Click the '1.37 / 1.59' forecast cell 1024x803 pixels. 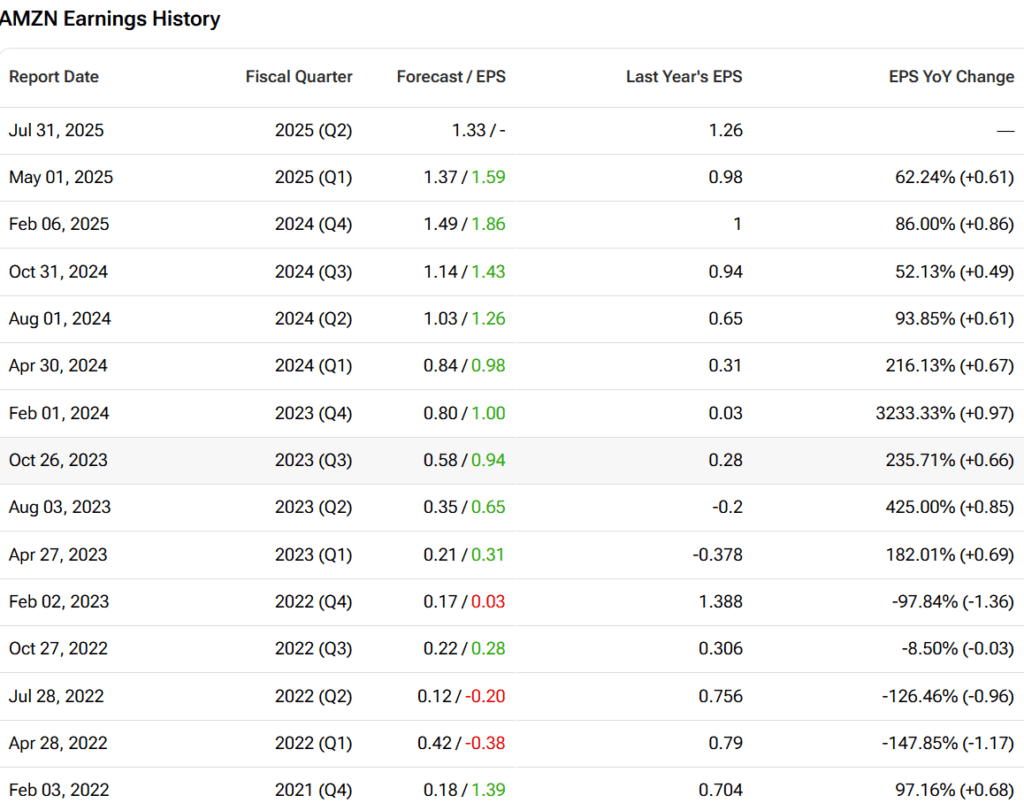click(464, 178)
